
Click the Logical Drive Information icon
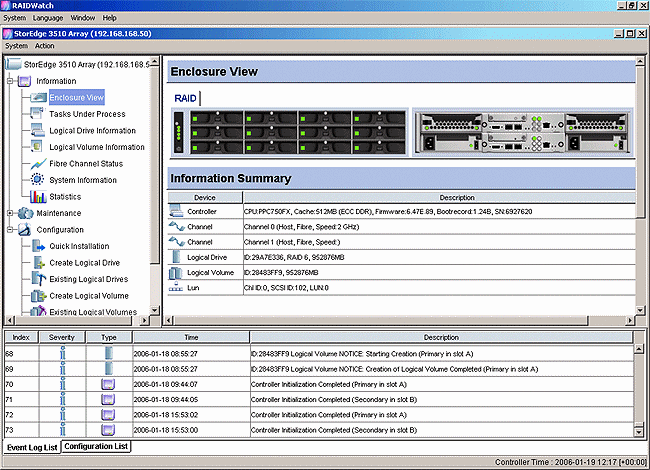coord(37,130)
